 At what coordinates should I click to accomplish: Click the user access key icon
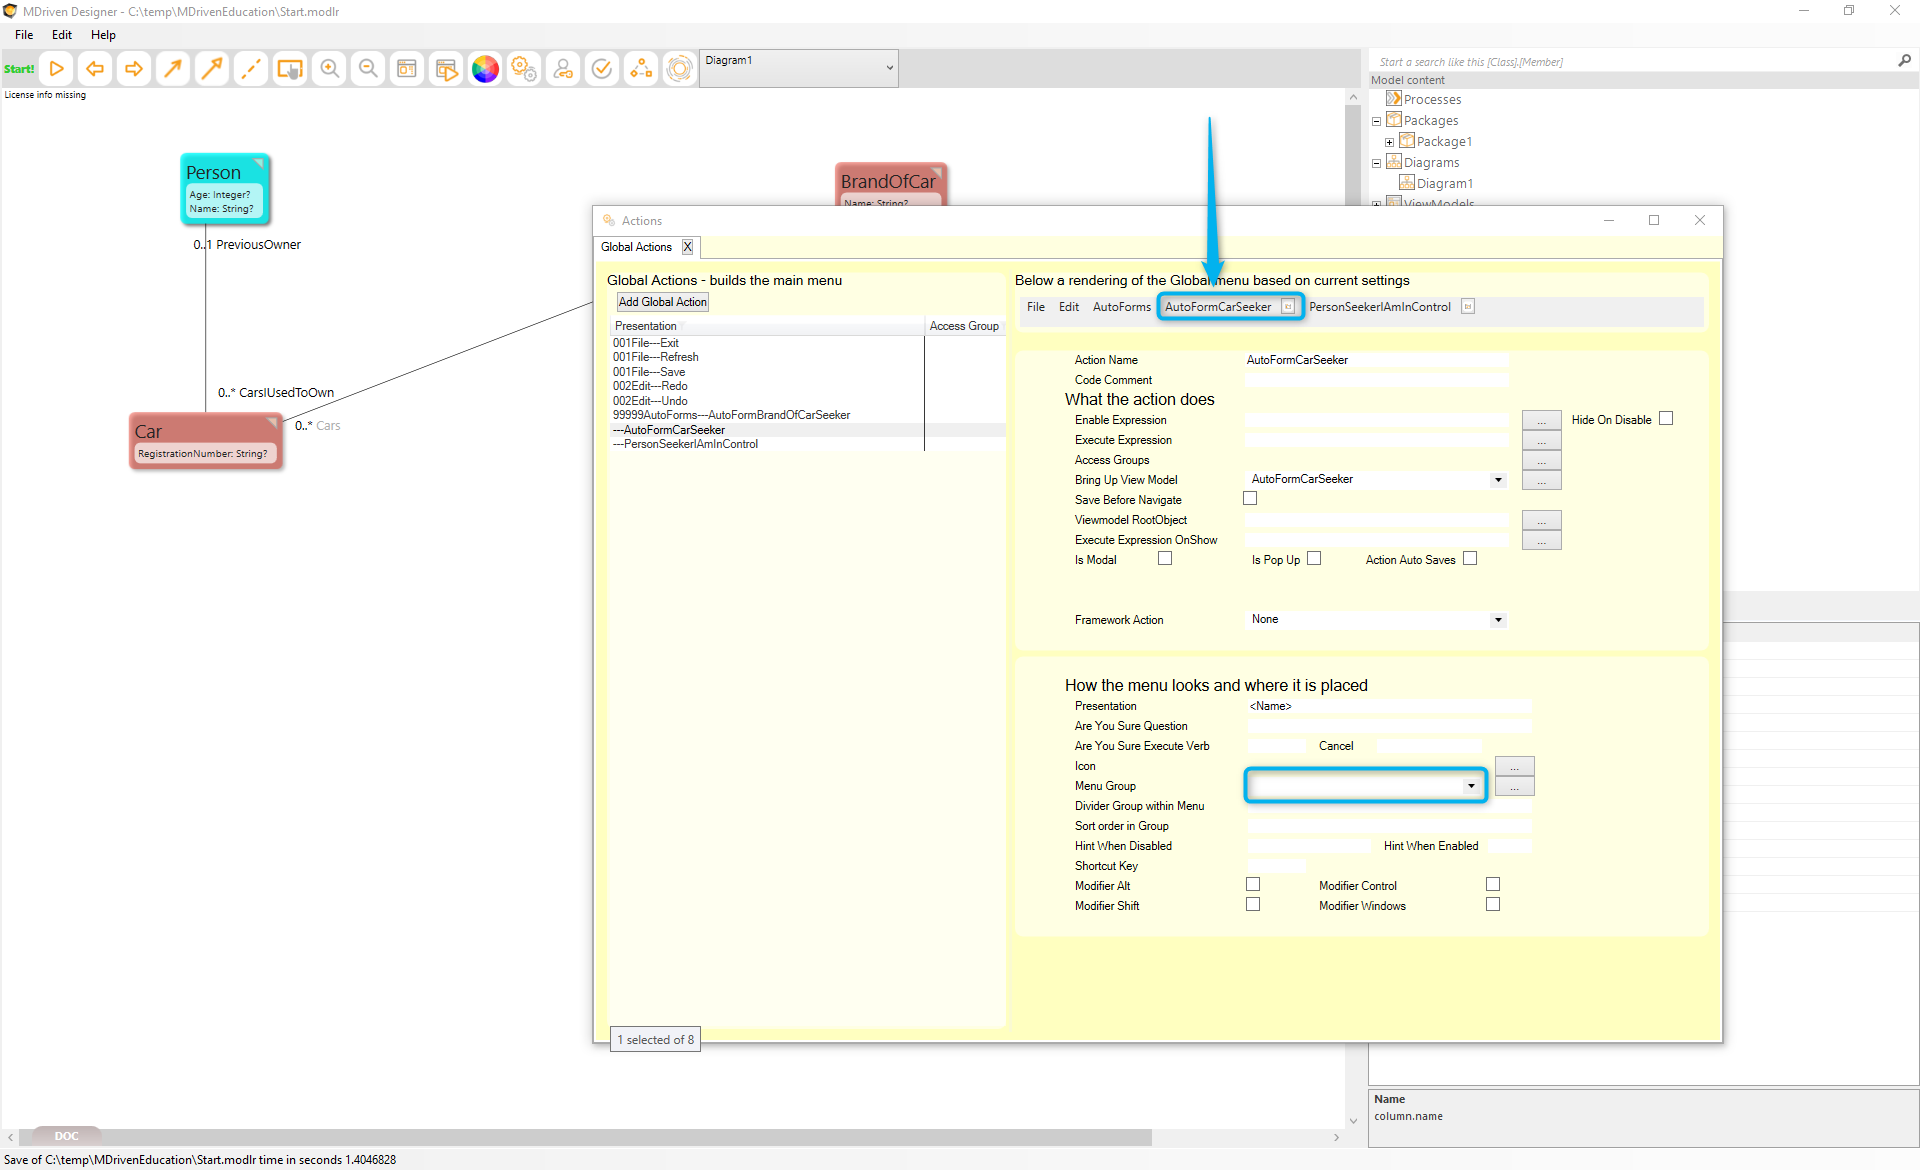click(563, 69)
